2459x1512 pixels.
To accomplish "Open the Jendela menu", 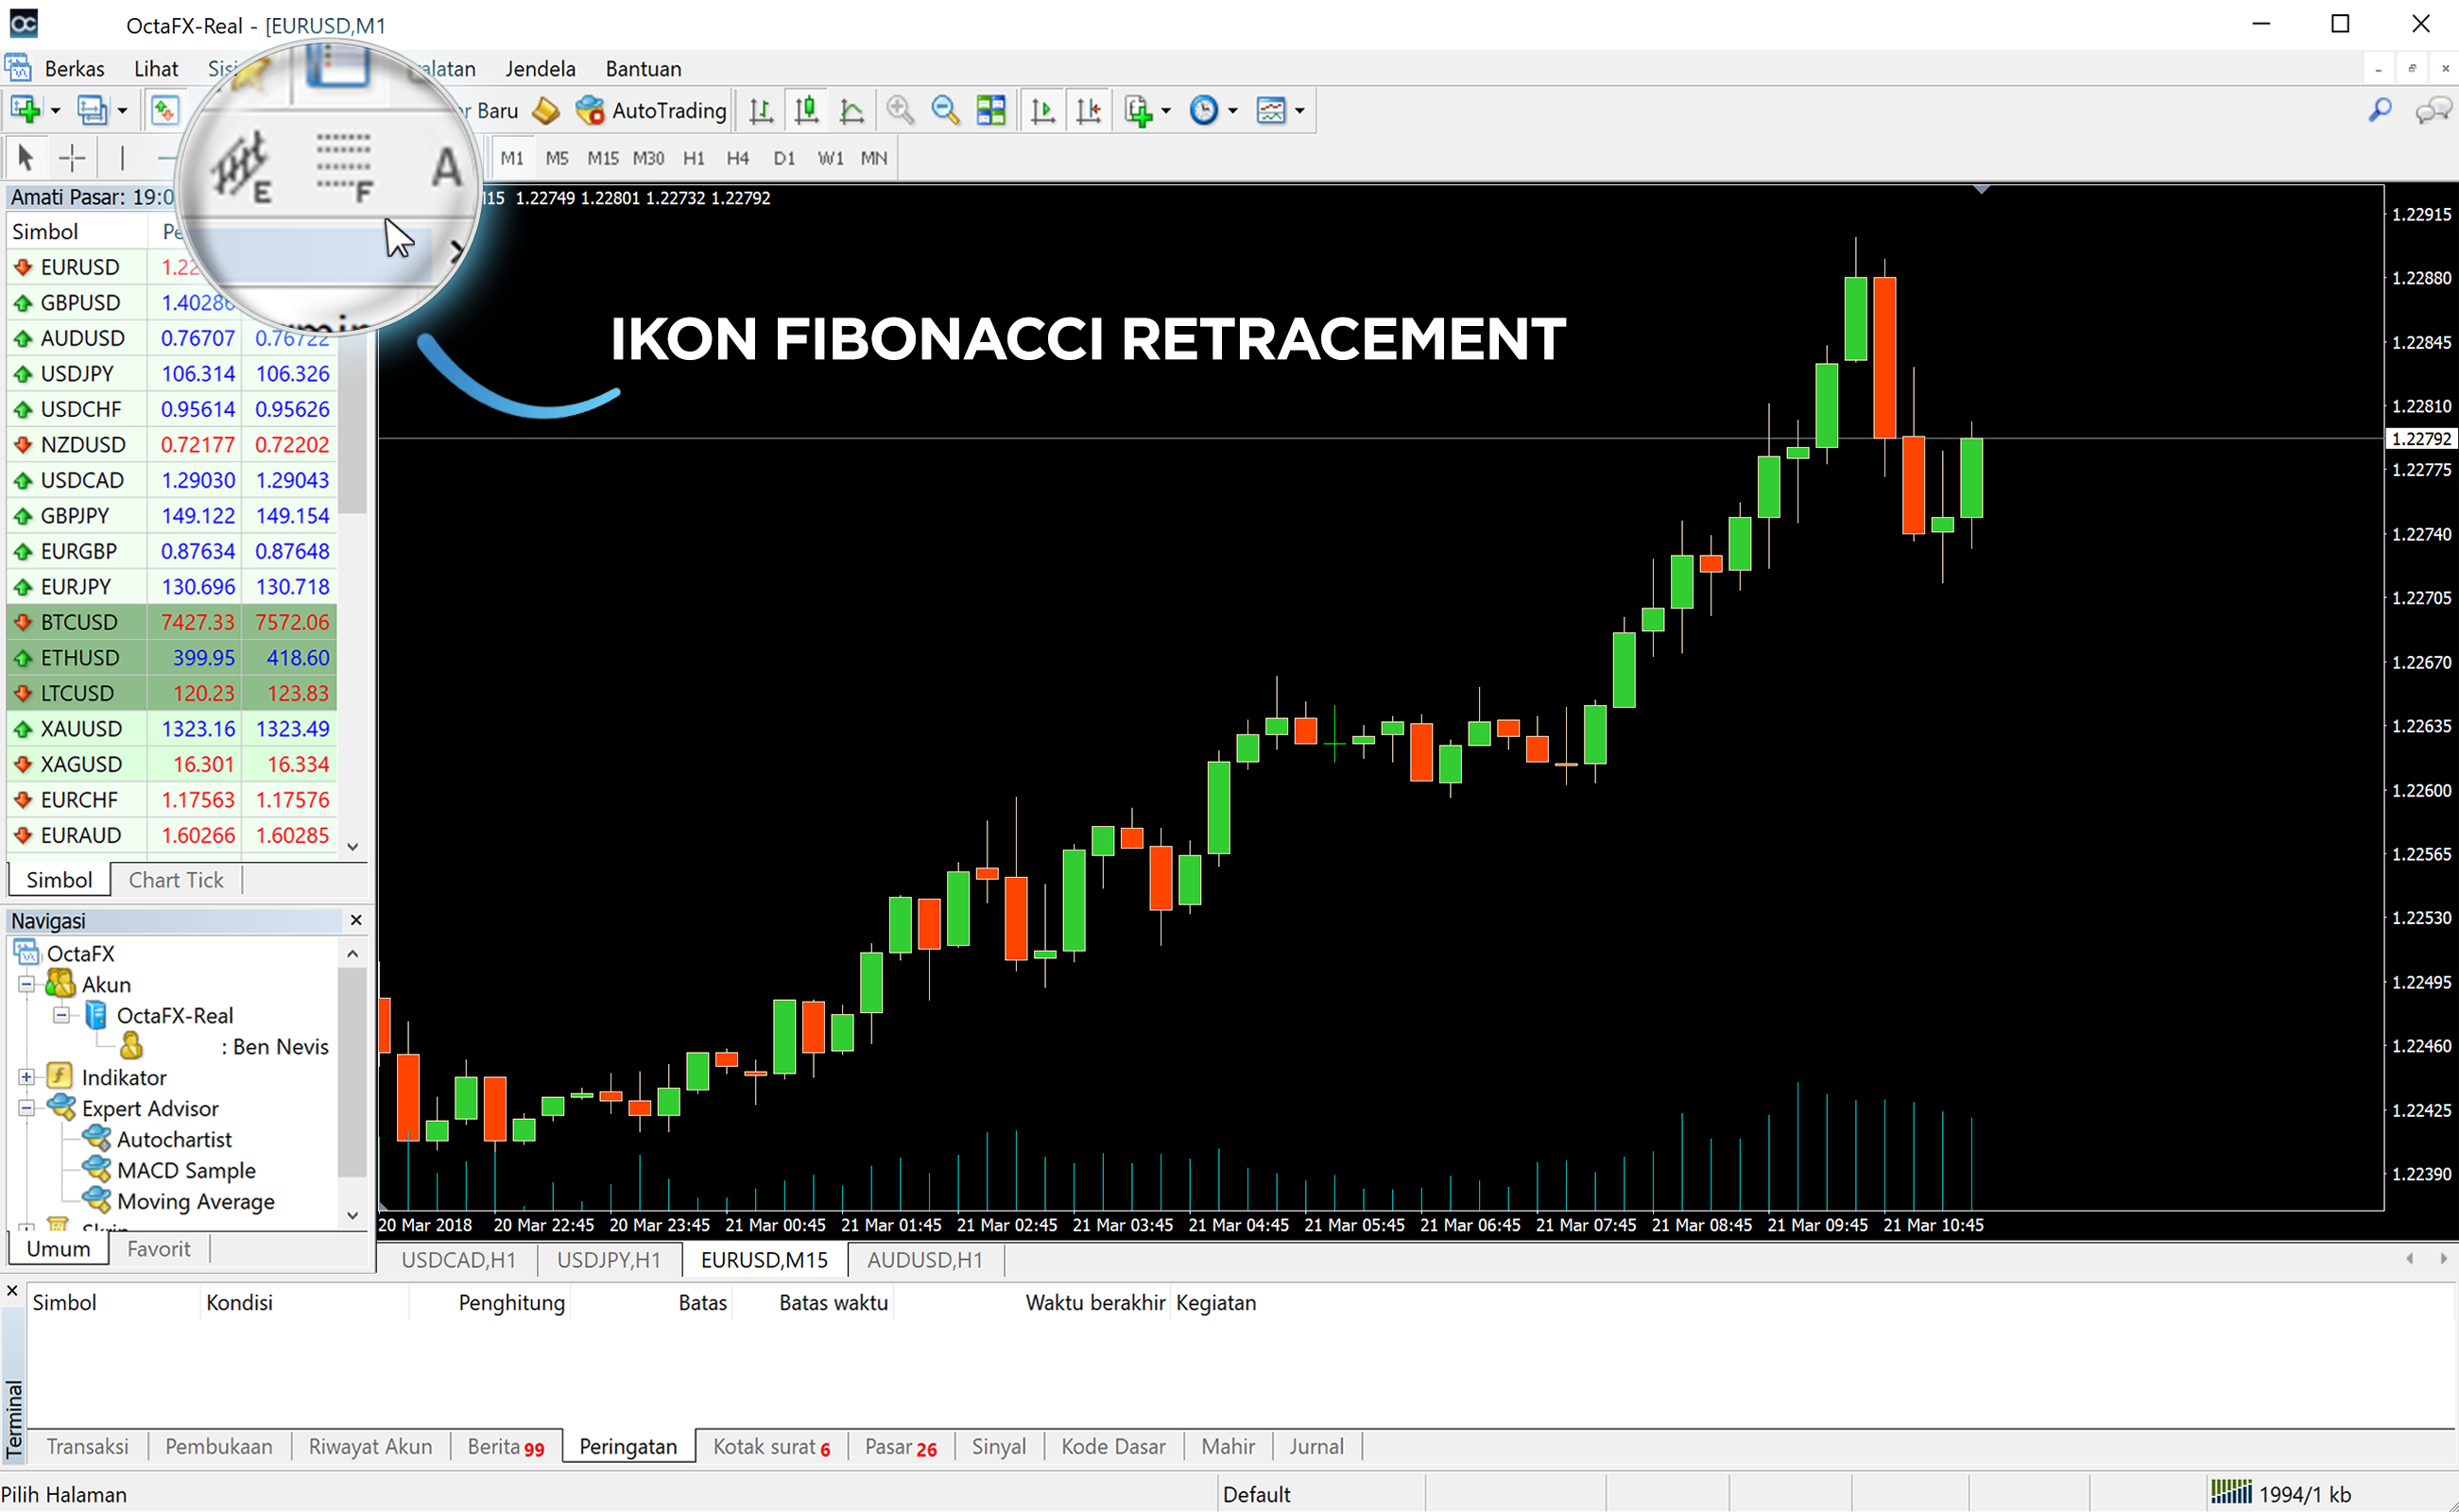I will (540, 68).
